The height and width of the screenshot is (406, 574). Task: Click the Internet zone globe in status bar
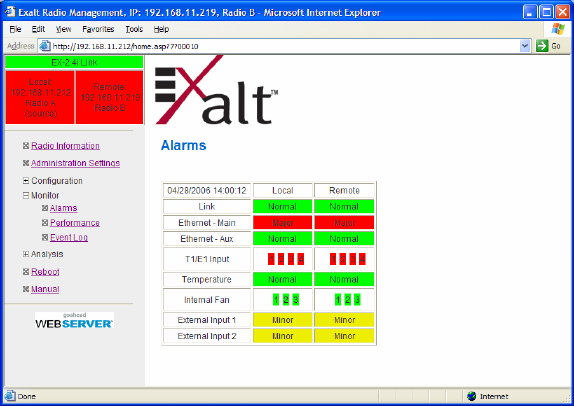pyautogui.click(x=472, y=396)
